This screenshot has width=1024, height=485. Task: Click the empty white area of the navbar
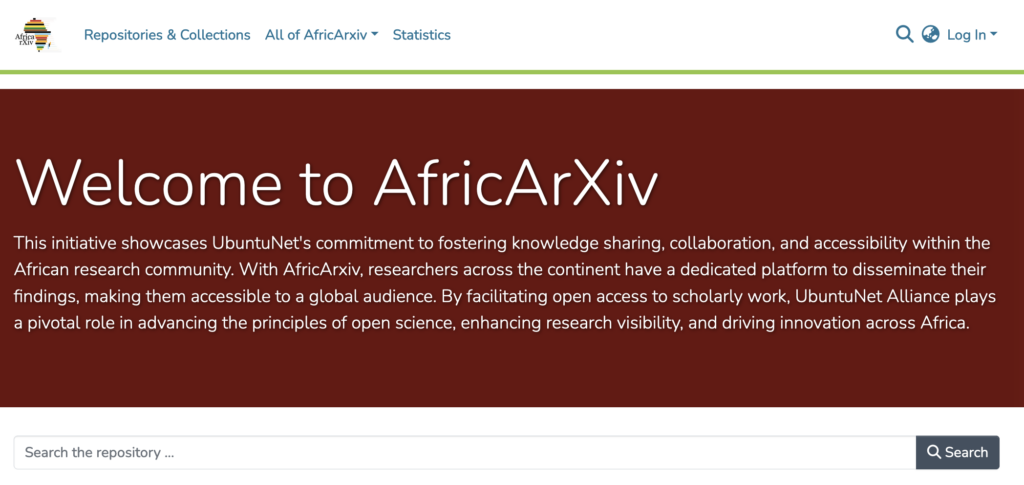[673, 35]
